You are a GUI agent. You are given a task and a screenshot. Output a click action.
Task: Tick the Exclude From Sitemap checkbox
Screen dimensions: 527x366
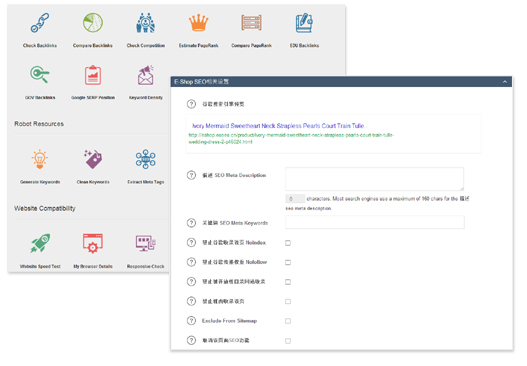tap(288, 321)
